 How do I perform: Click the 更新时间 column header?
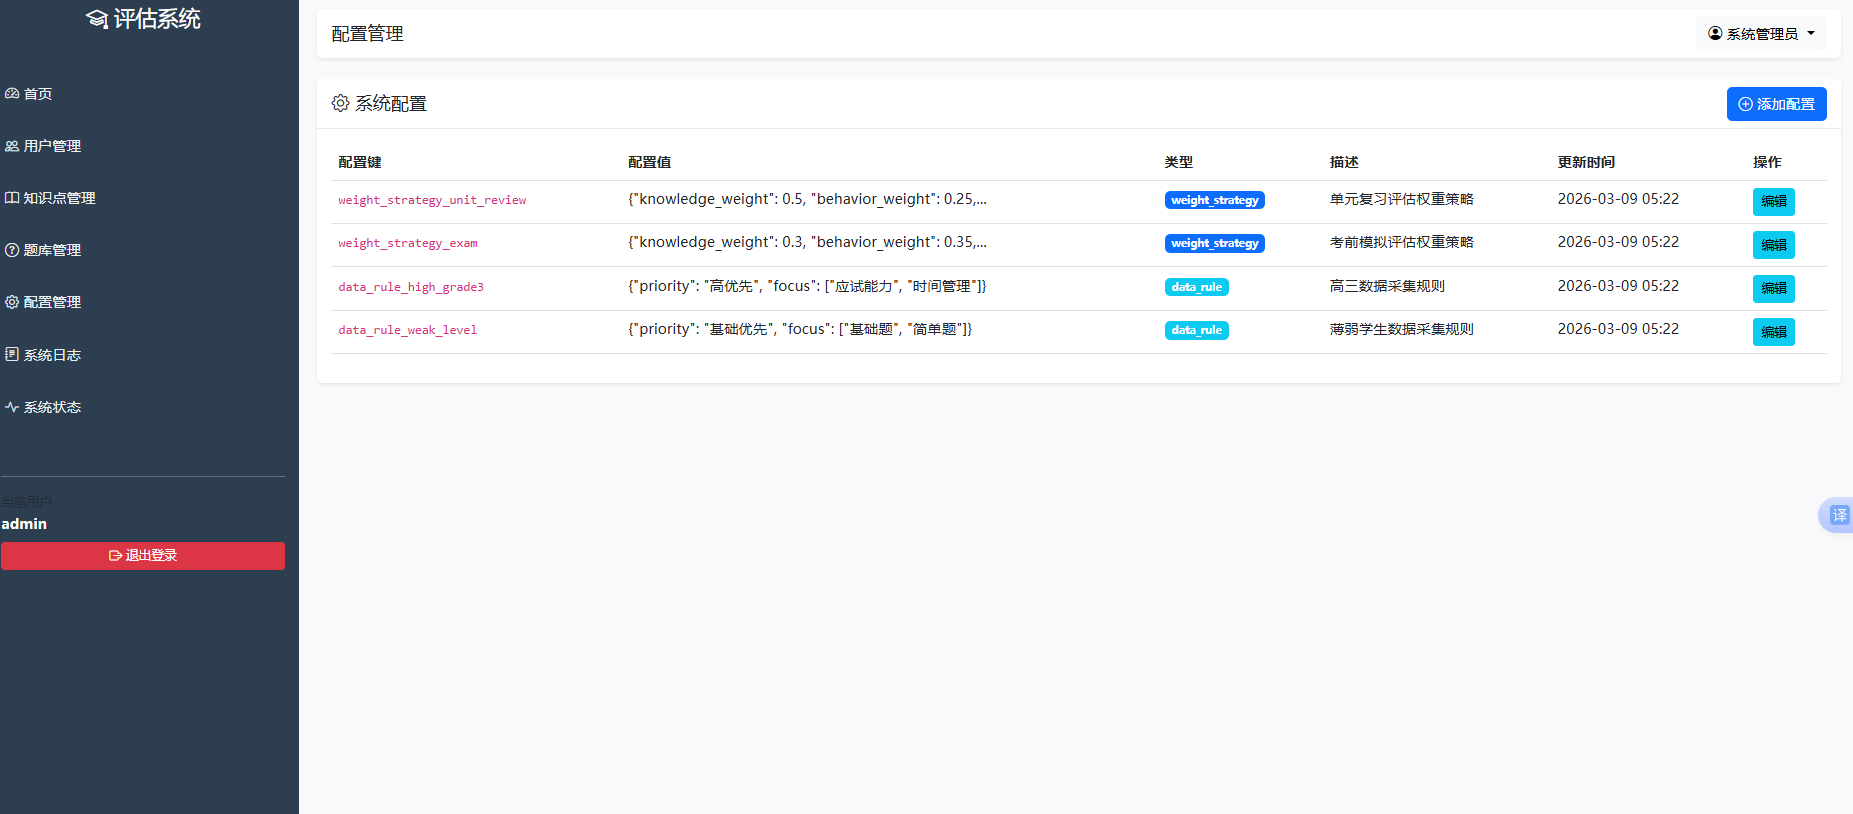coord(1586,162)
